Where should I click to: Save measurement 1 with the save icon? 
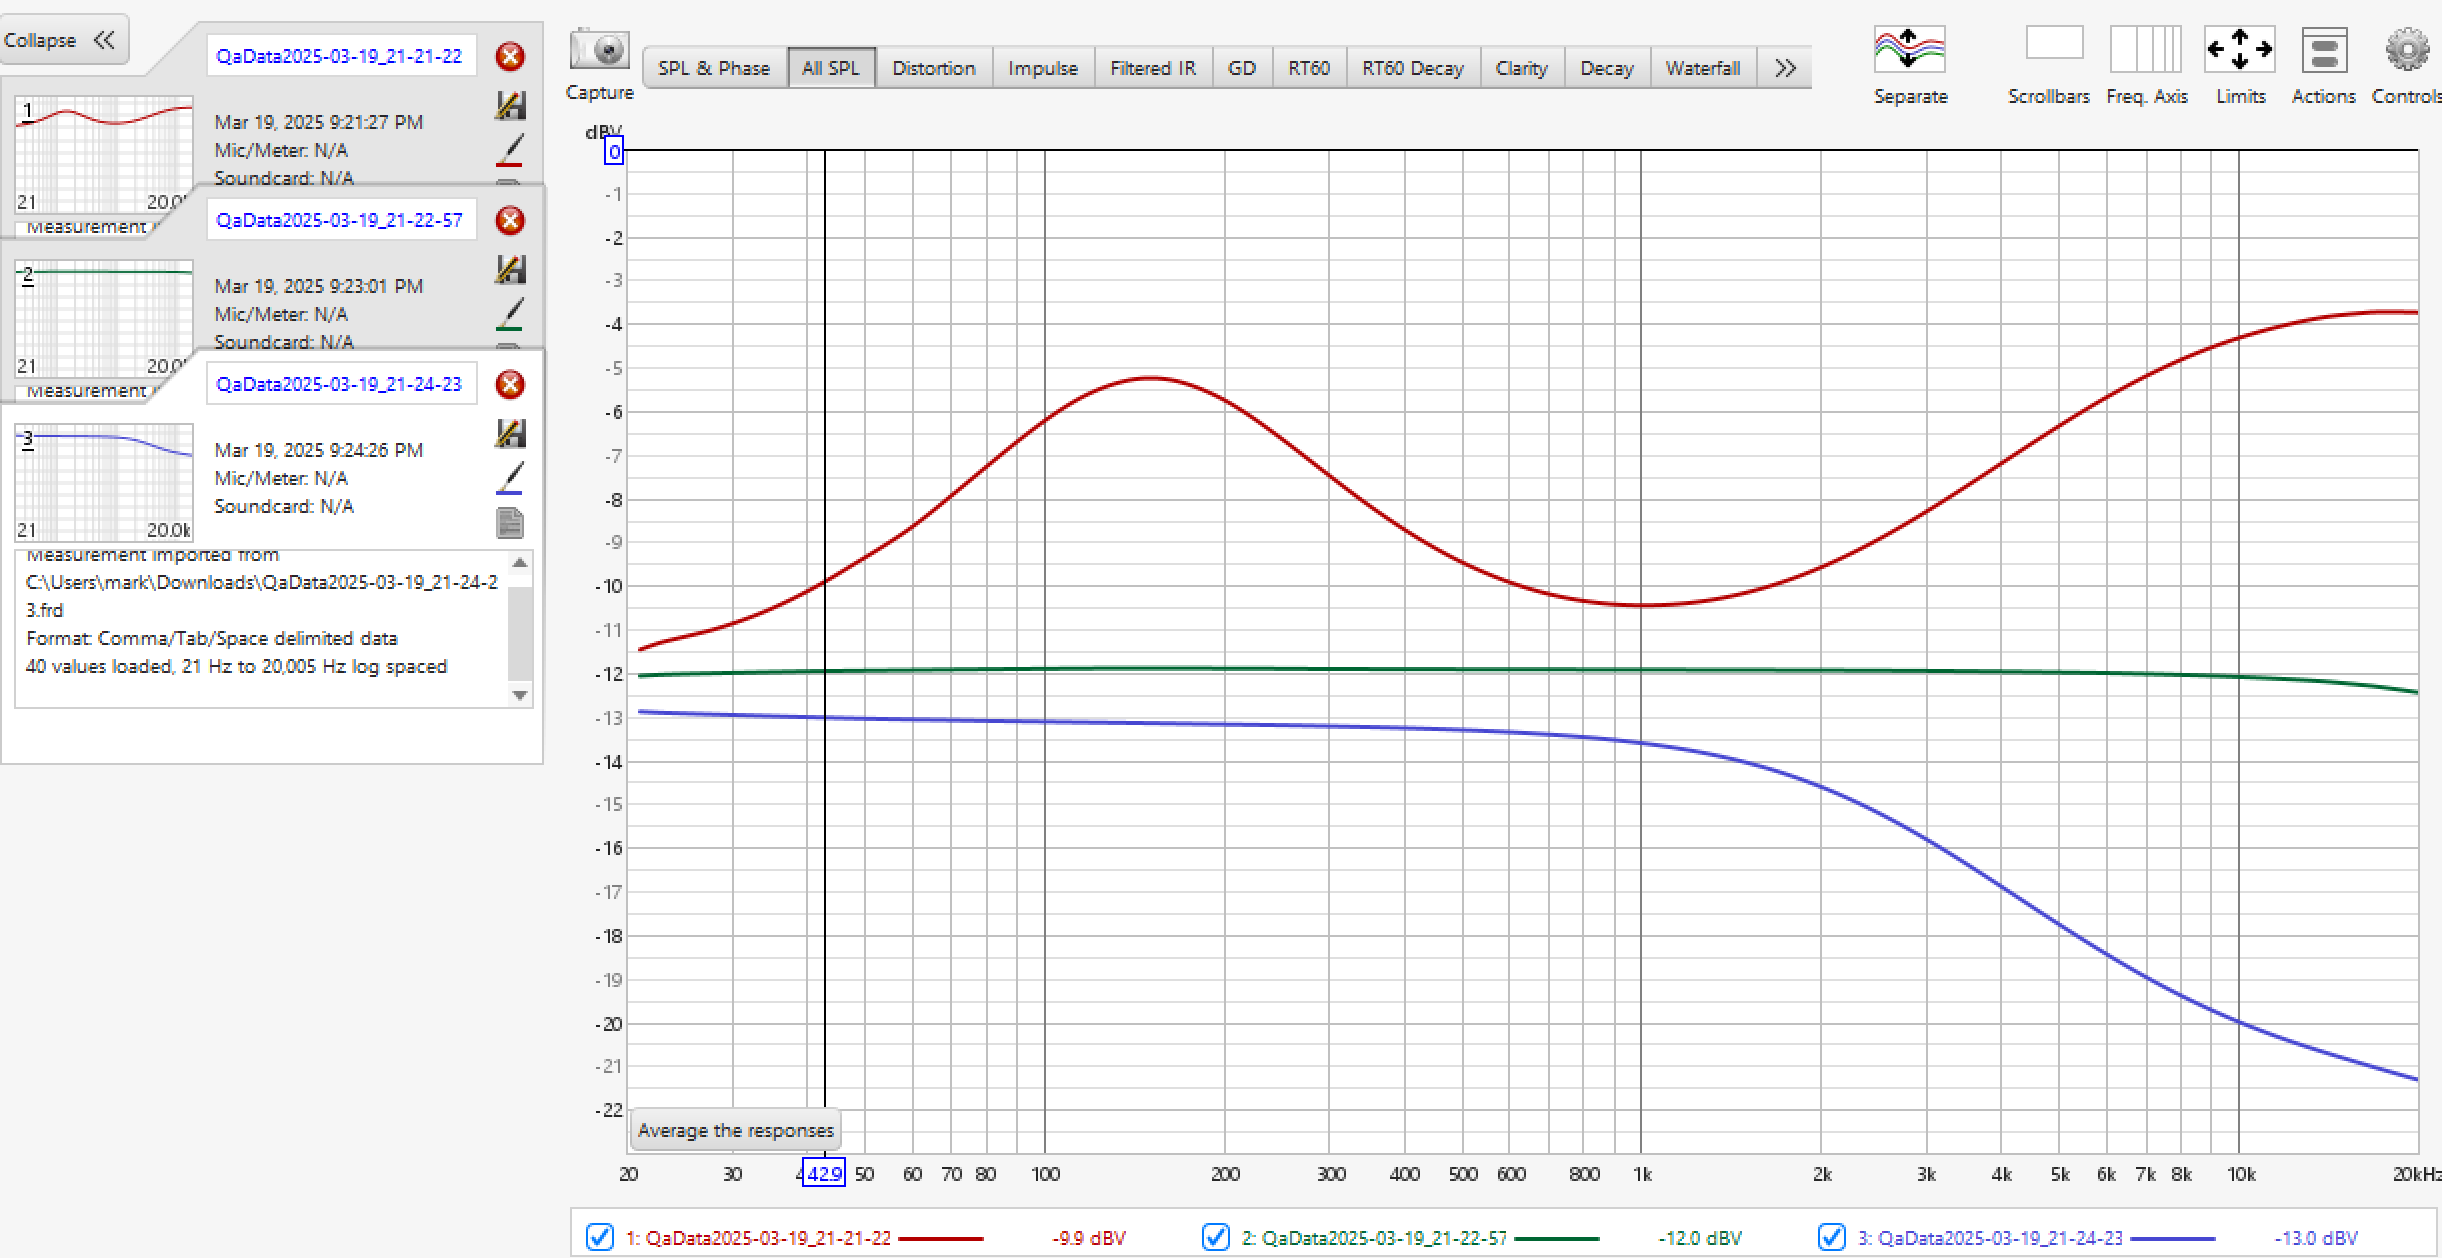pyautogui.click(x=510, y=105)
